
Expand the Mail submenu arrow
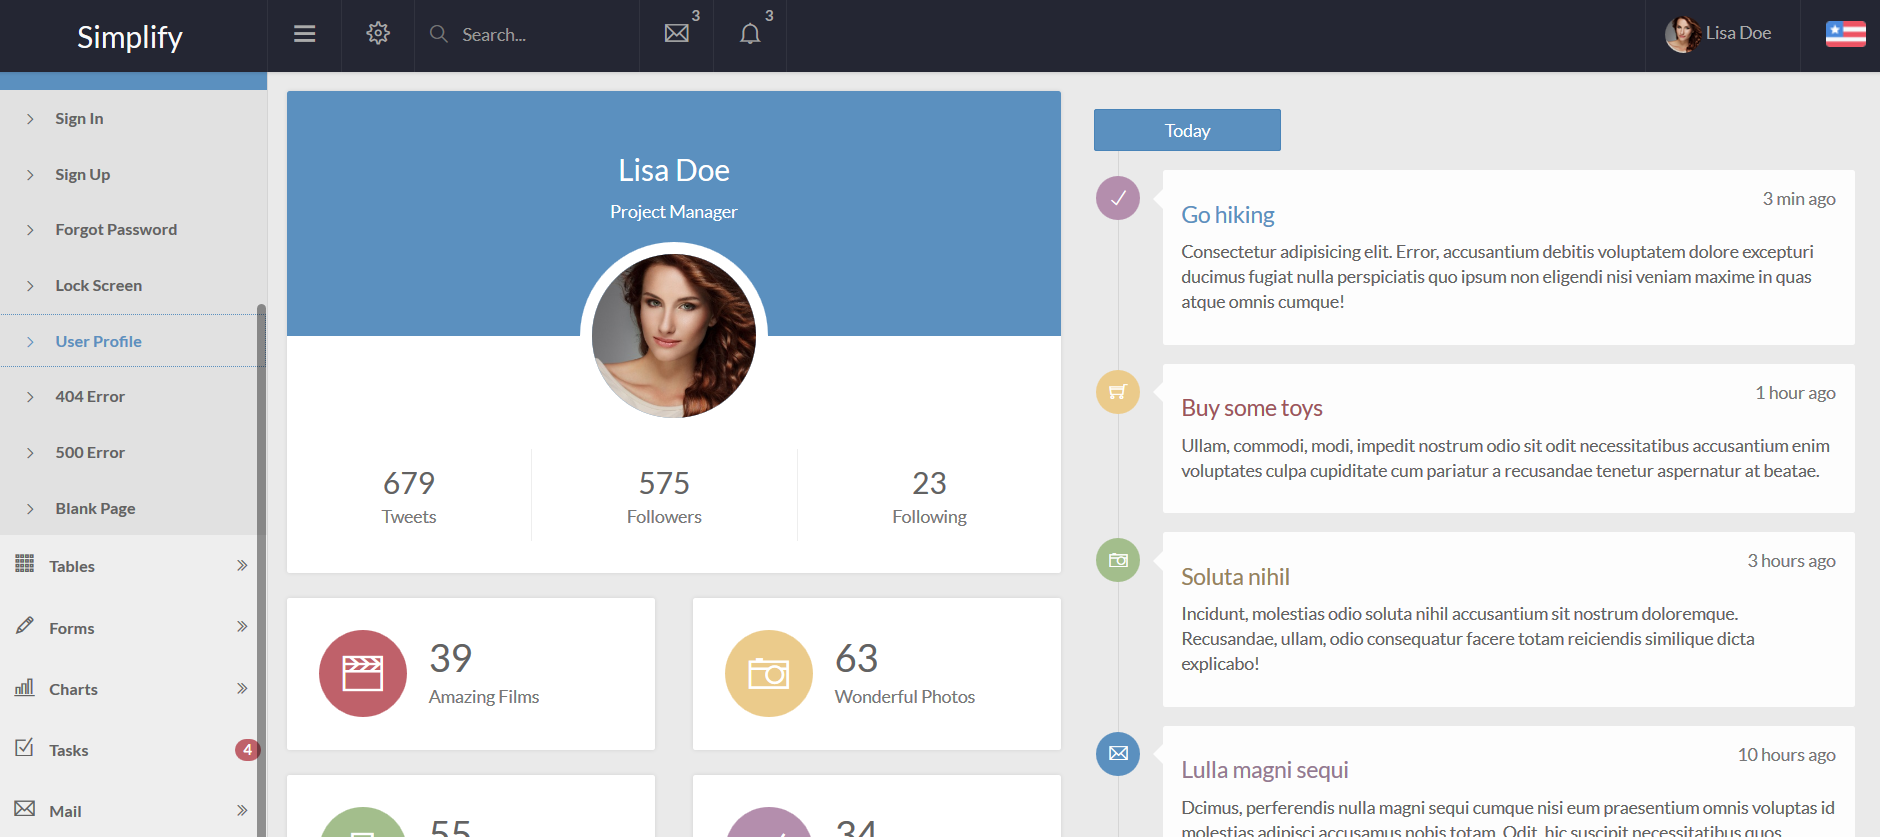point(242,810)
